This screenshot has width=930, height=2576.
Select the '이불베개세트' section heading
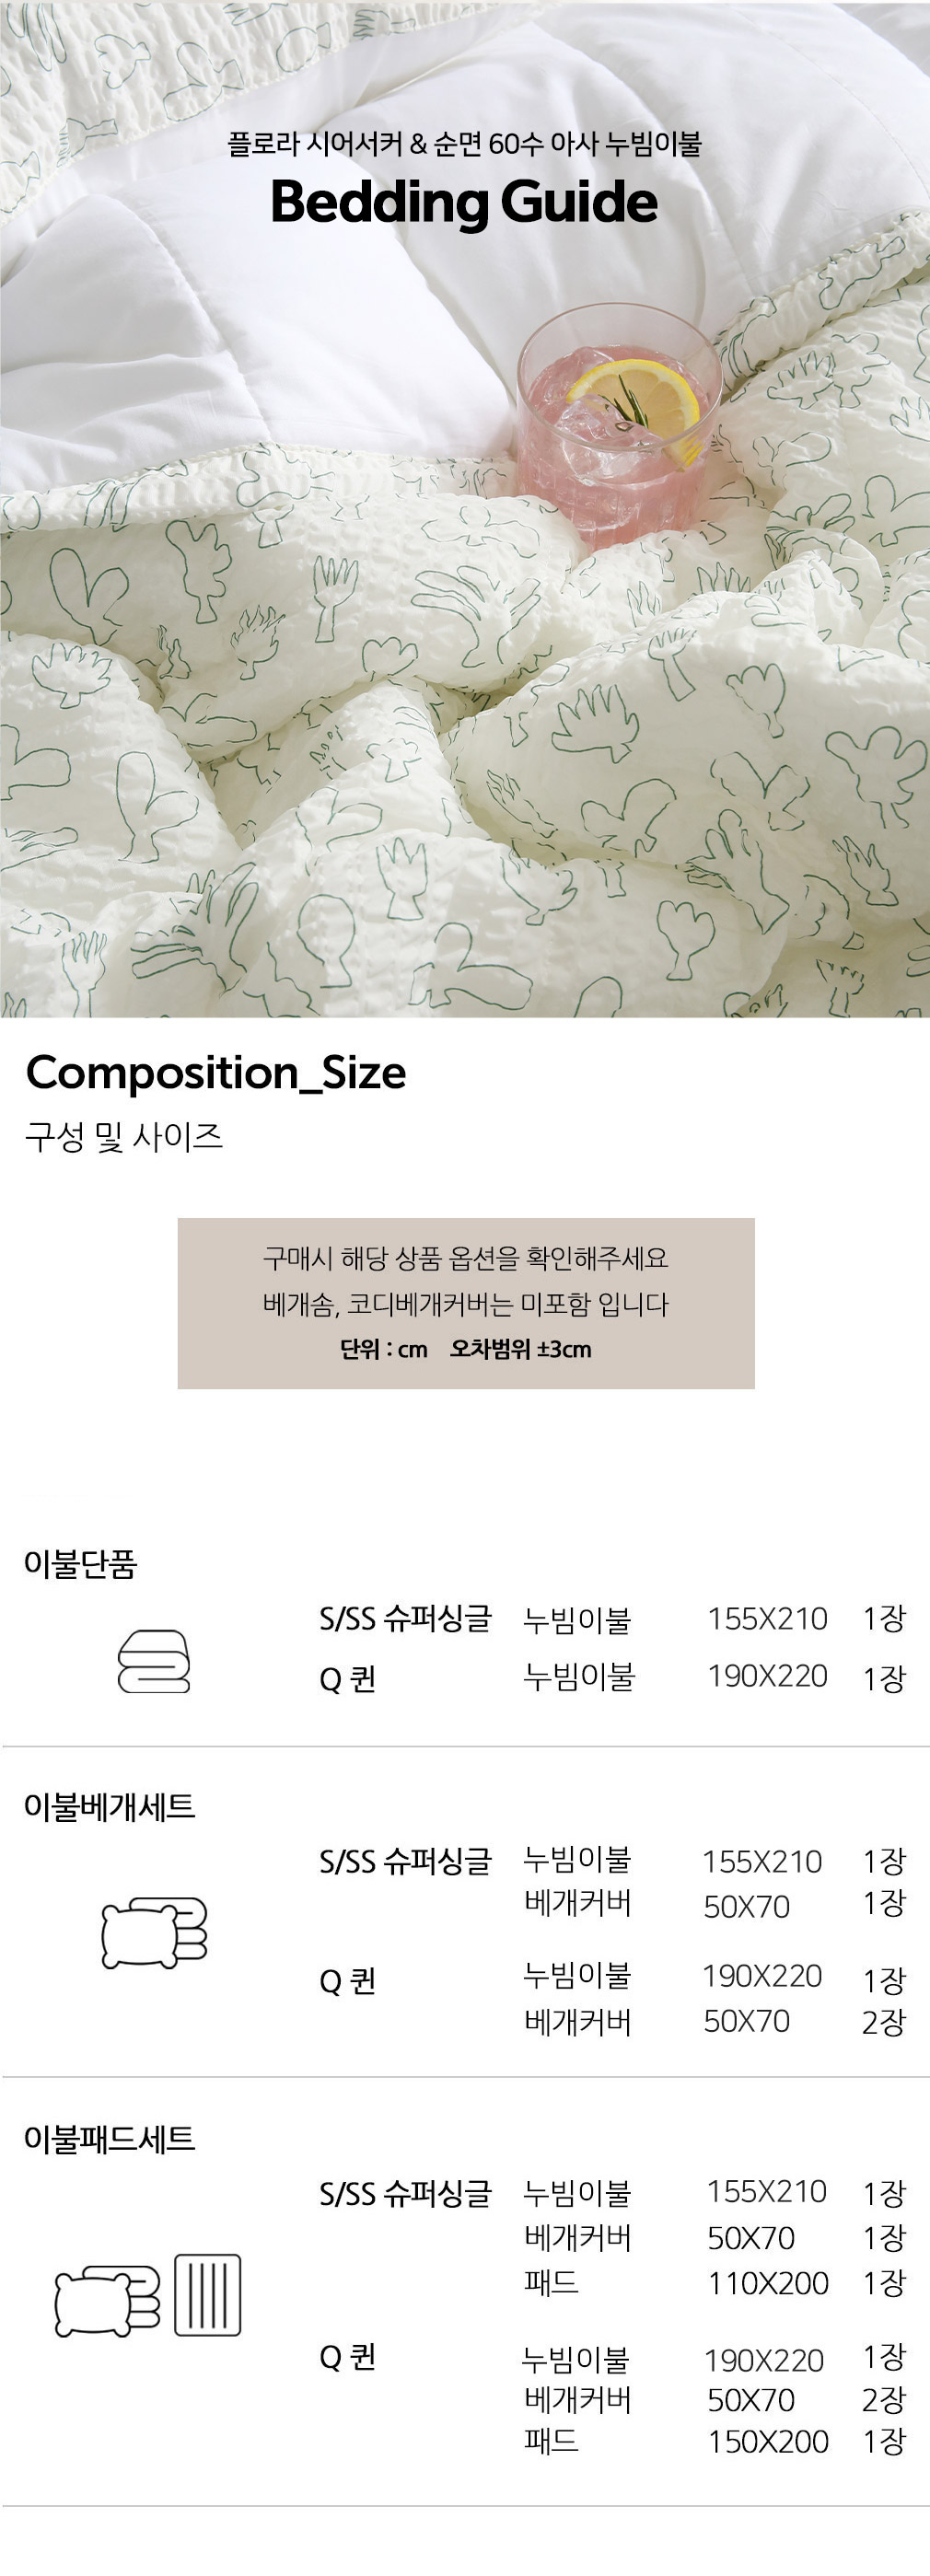pyautogui.click(x=109, y=1806)
